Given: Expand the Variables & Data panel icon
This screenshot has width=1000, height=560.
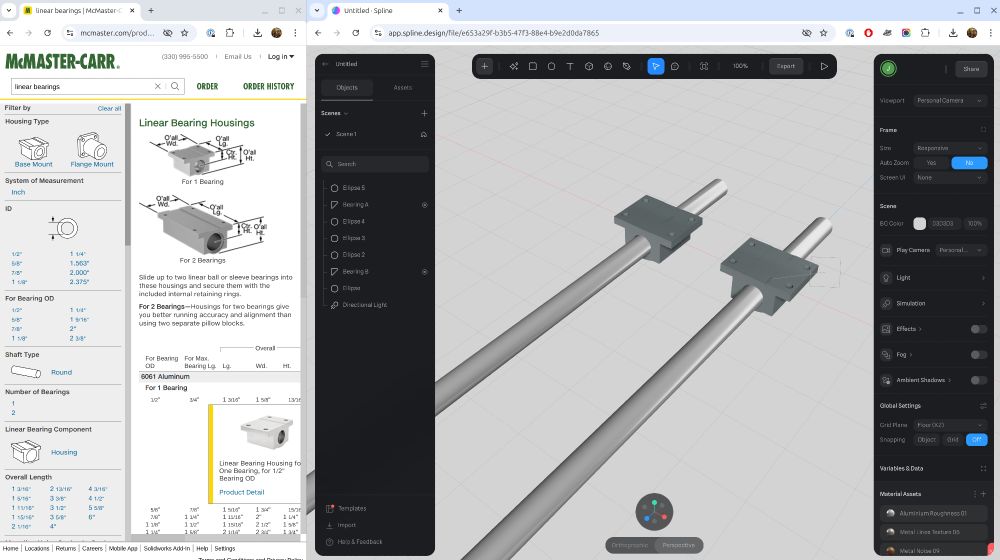Looking at the screenshot, I should point(983,468).
